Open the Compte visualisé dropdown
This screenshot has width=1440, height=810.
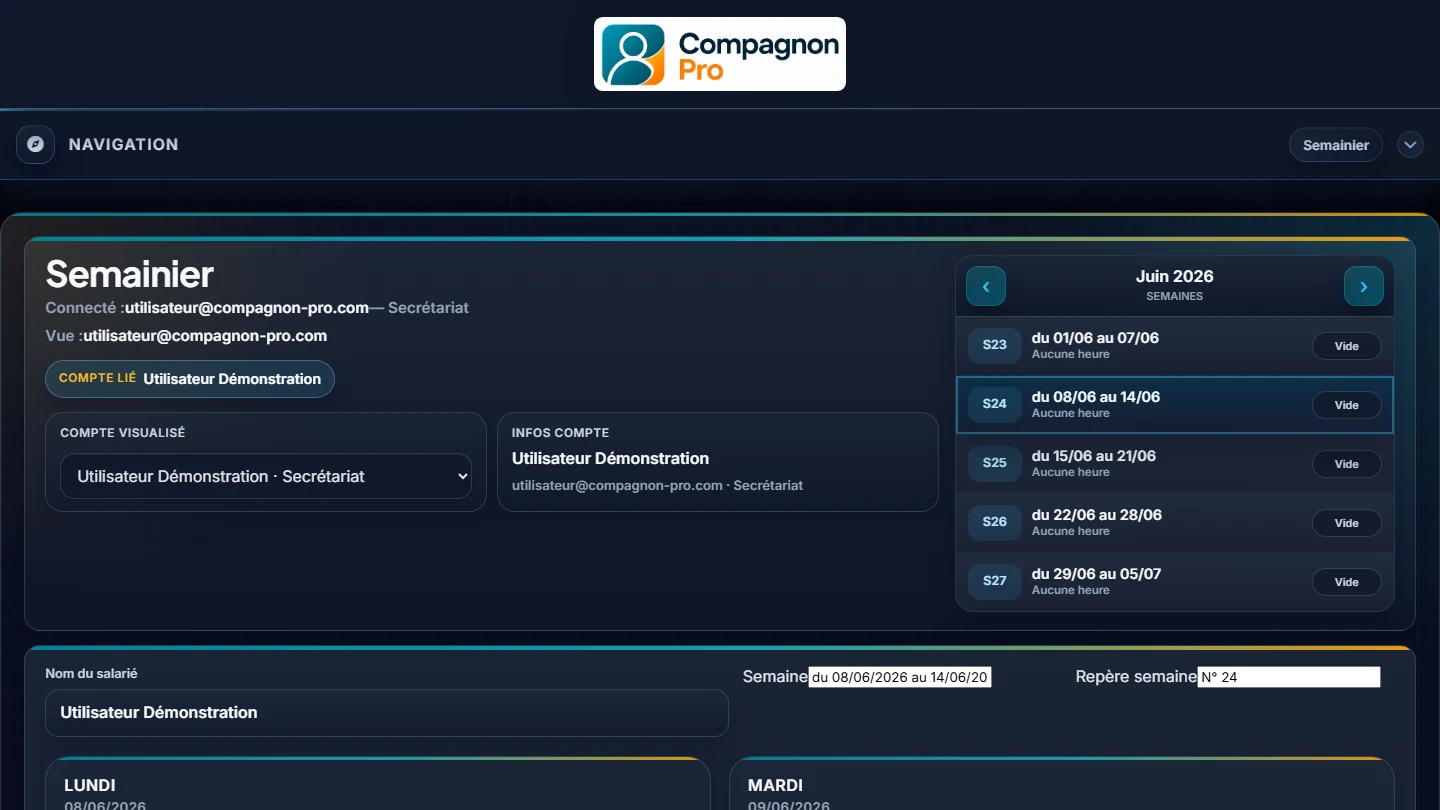click(266, 476)
